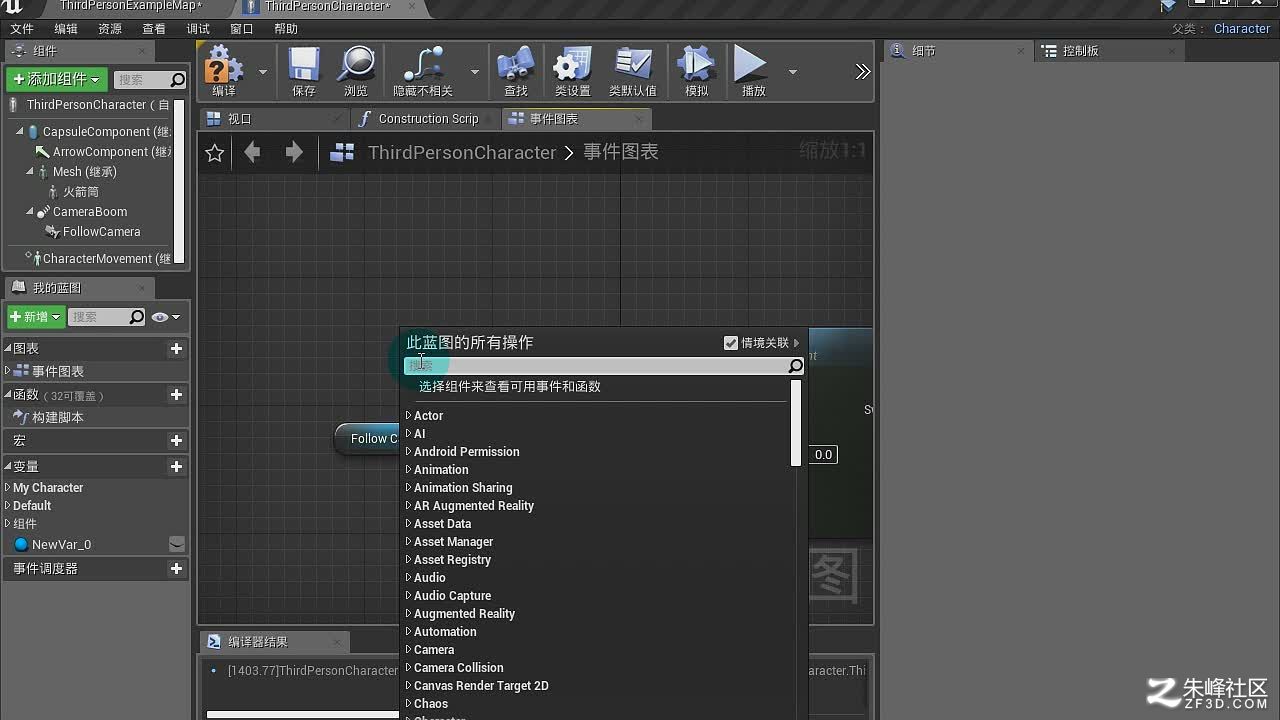Toggle Context Sensitive (情境关联) checkbox
This screenshot has width=1280, height=720.
731,343
